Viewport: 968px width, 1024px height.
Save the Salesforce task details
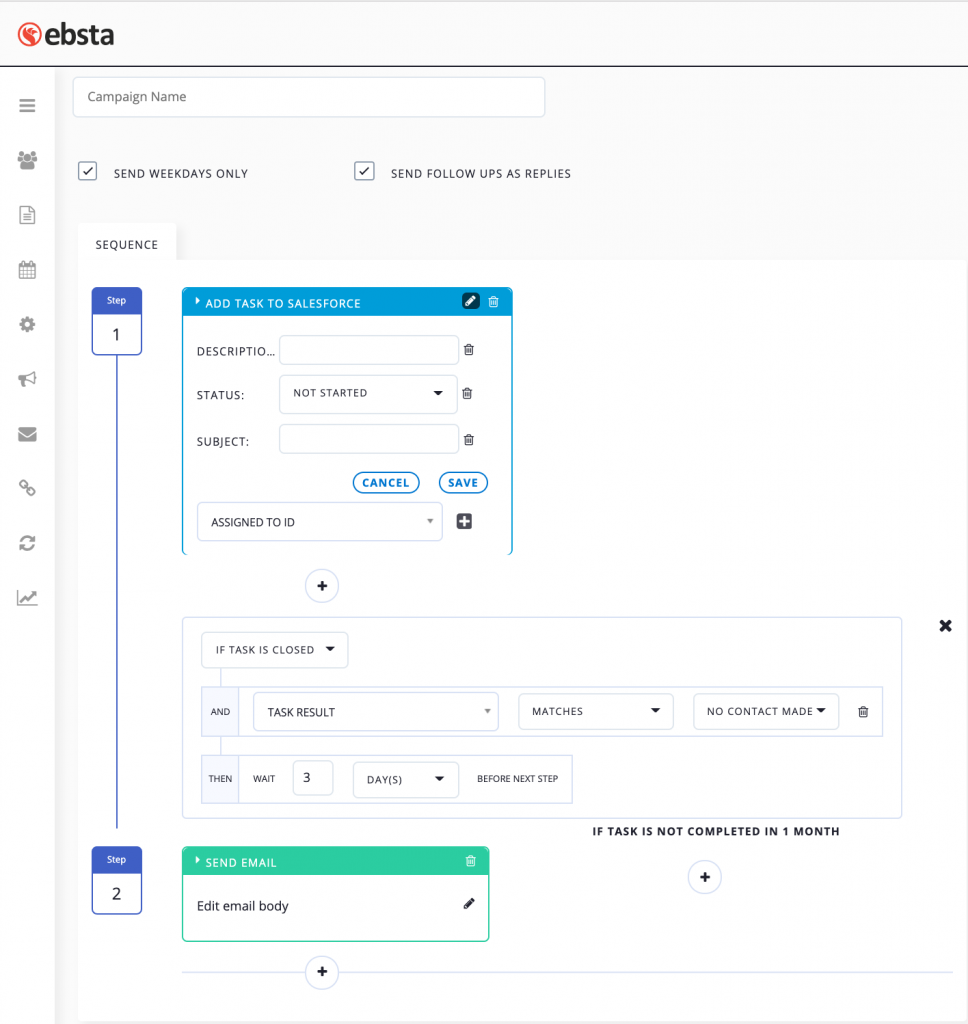463,482
